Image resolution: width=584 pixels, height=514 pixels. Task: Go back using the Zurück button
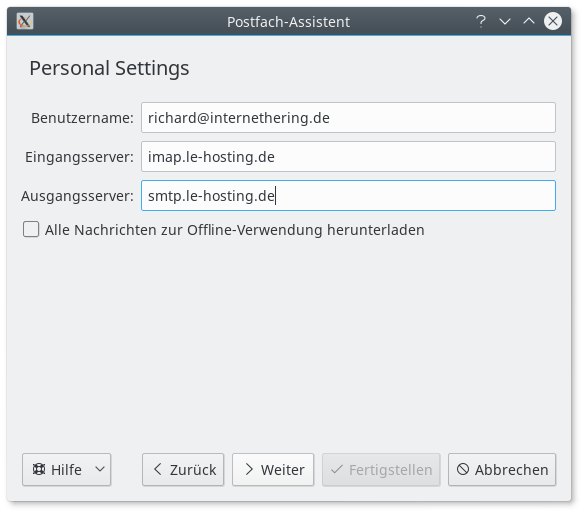183,469
